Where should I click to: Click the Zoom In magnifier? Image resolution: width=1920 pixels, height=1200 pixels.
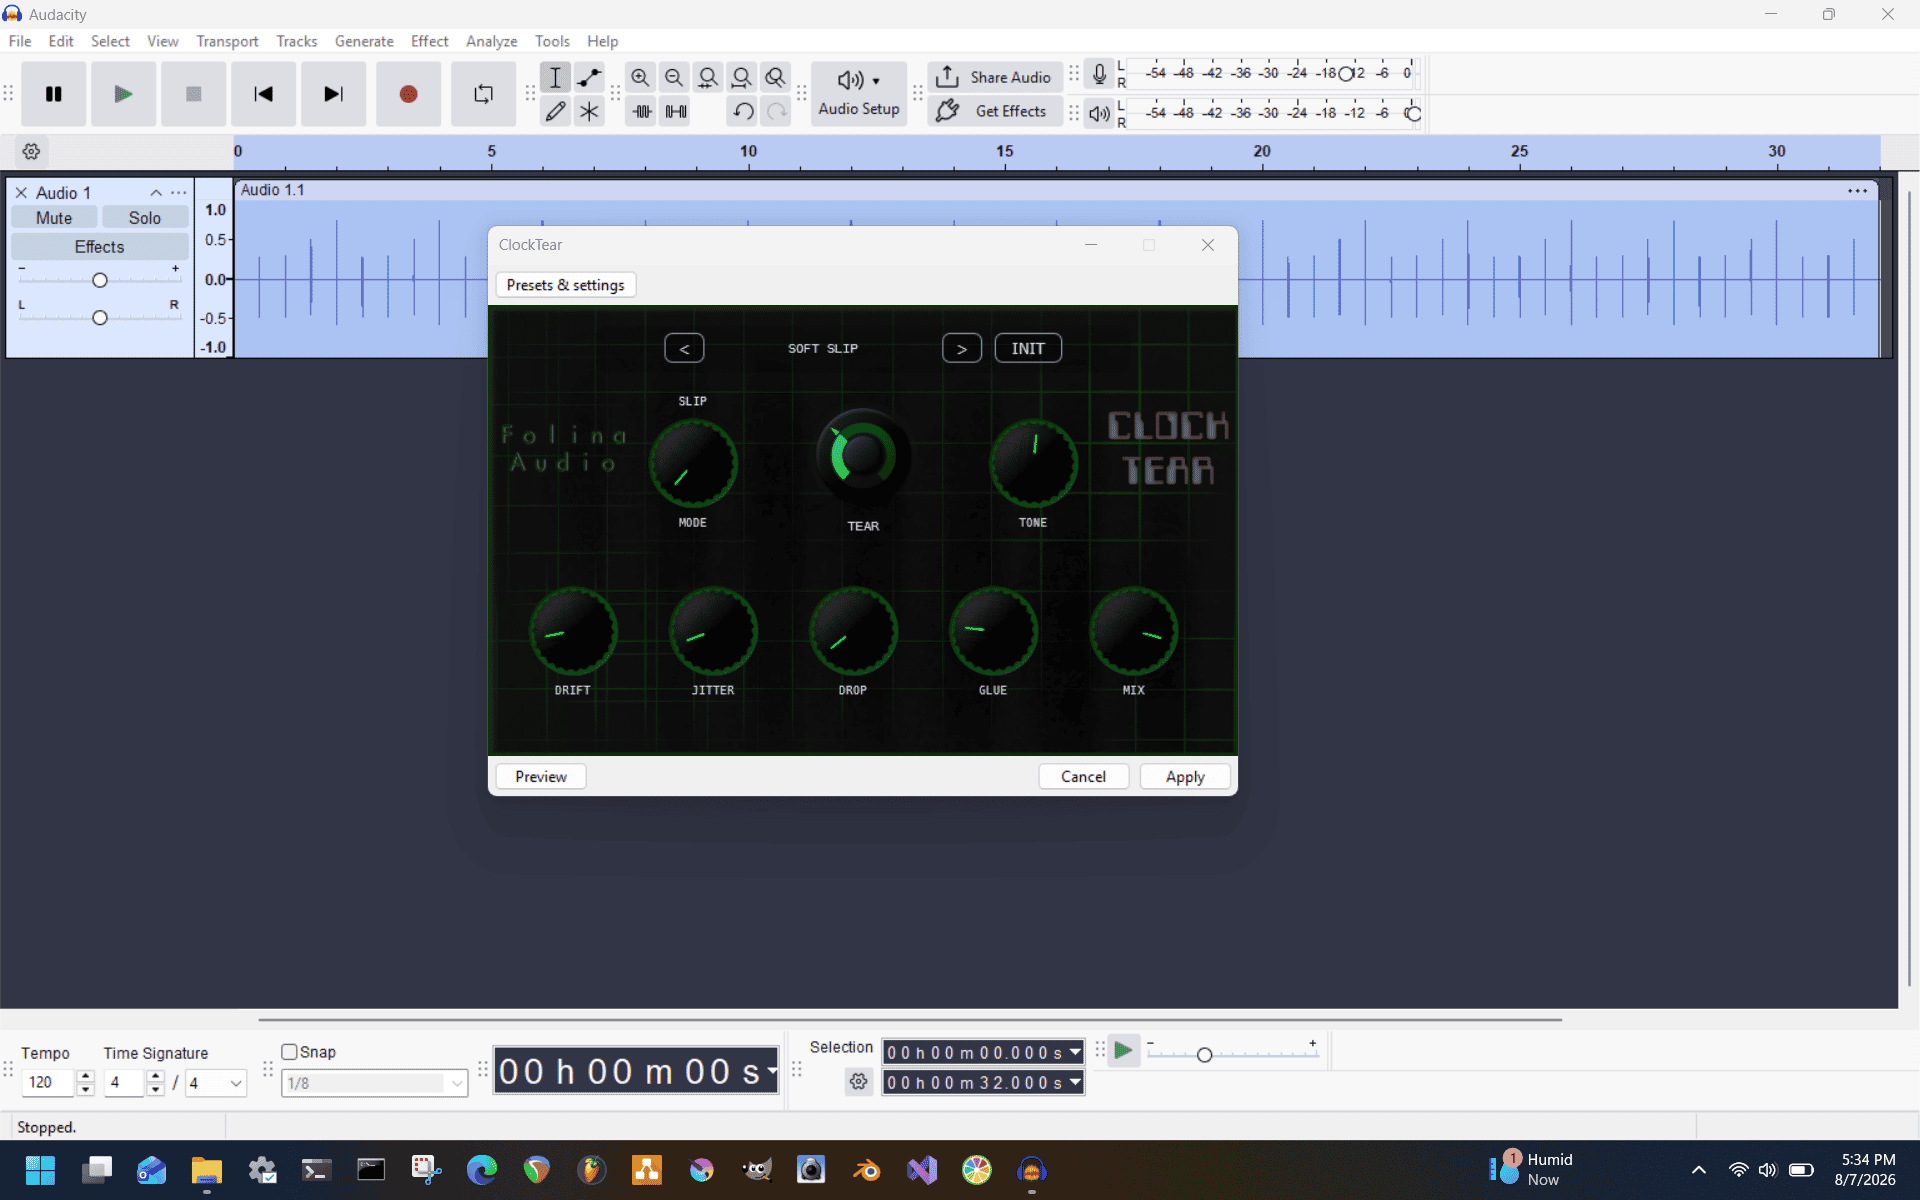tap(640, 77)
